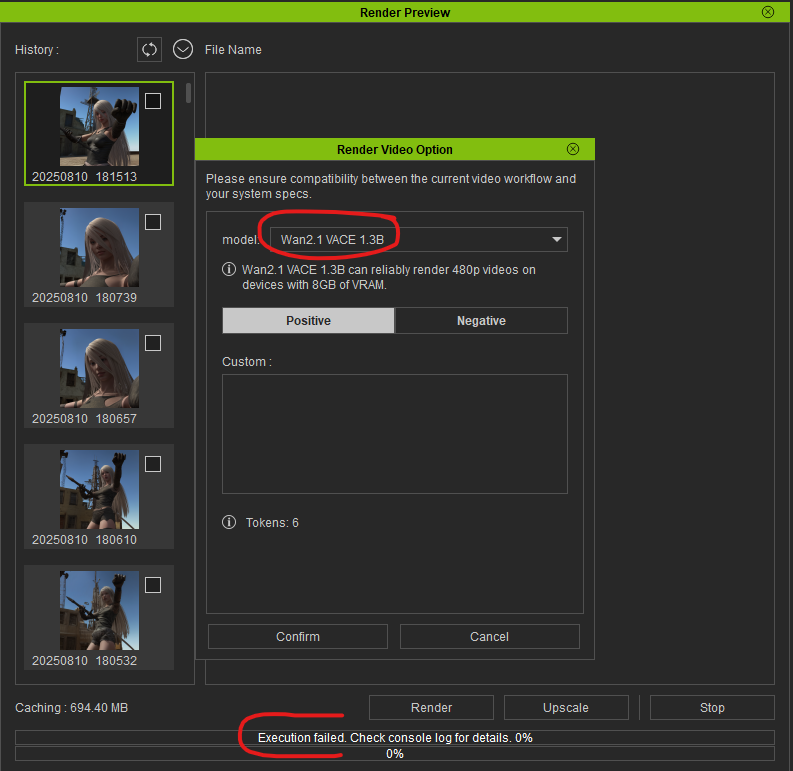Click the info icon next to Tokens
Screen dimensions: 793x771
pos(229,522)
